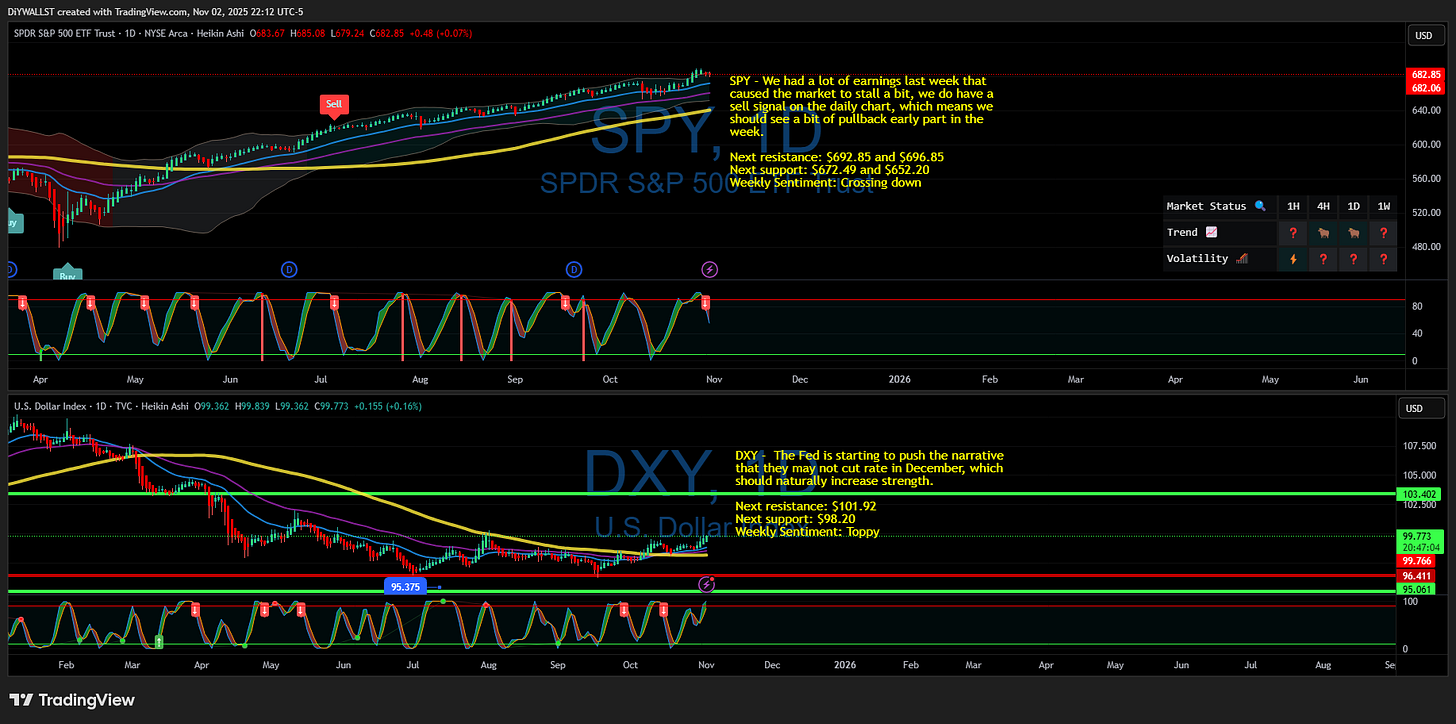Toggle the circled D dividend marker near September
The height and width of the screenshot is (724, 1456).
click(574, 269)
